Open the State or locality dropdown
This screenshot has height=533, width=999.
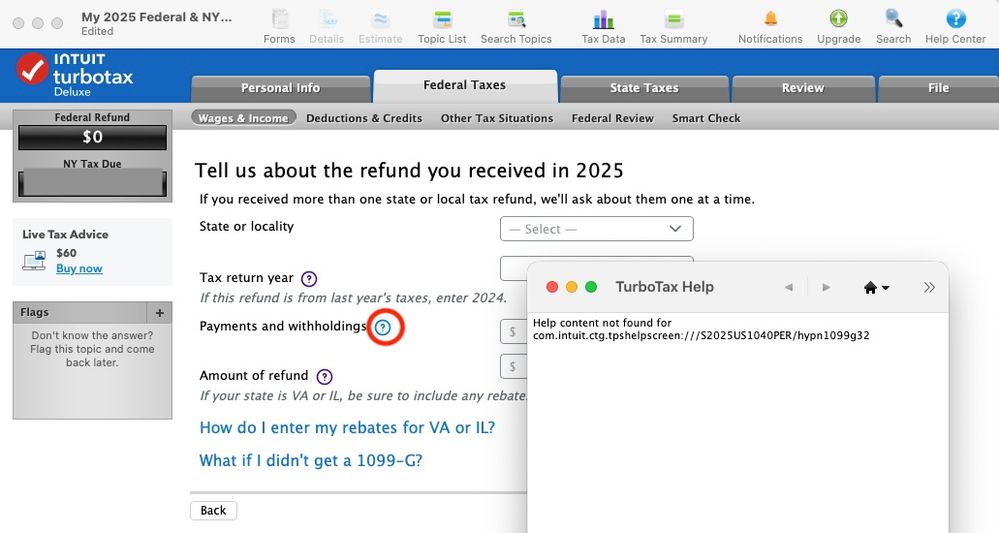tap(596, 229)
